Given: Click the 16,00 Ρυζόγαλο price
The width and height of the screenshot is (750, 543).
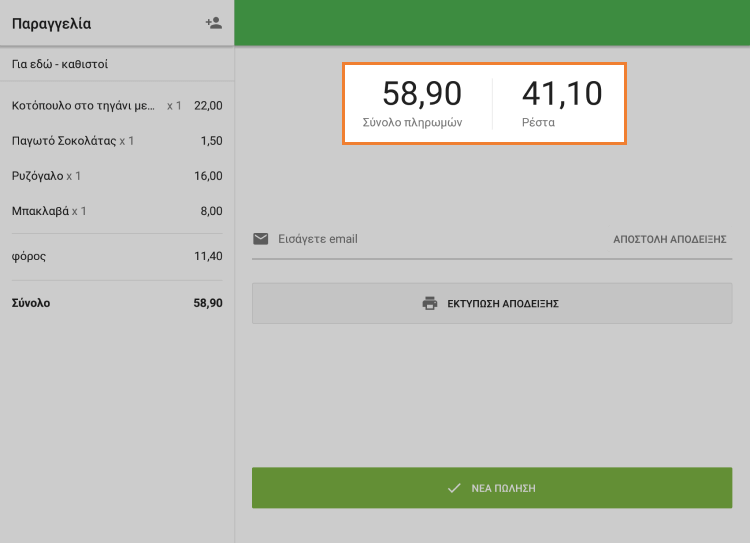Looking at the screenshot, I should [208, 176].
